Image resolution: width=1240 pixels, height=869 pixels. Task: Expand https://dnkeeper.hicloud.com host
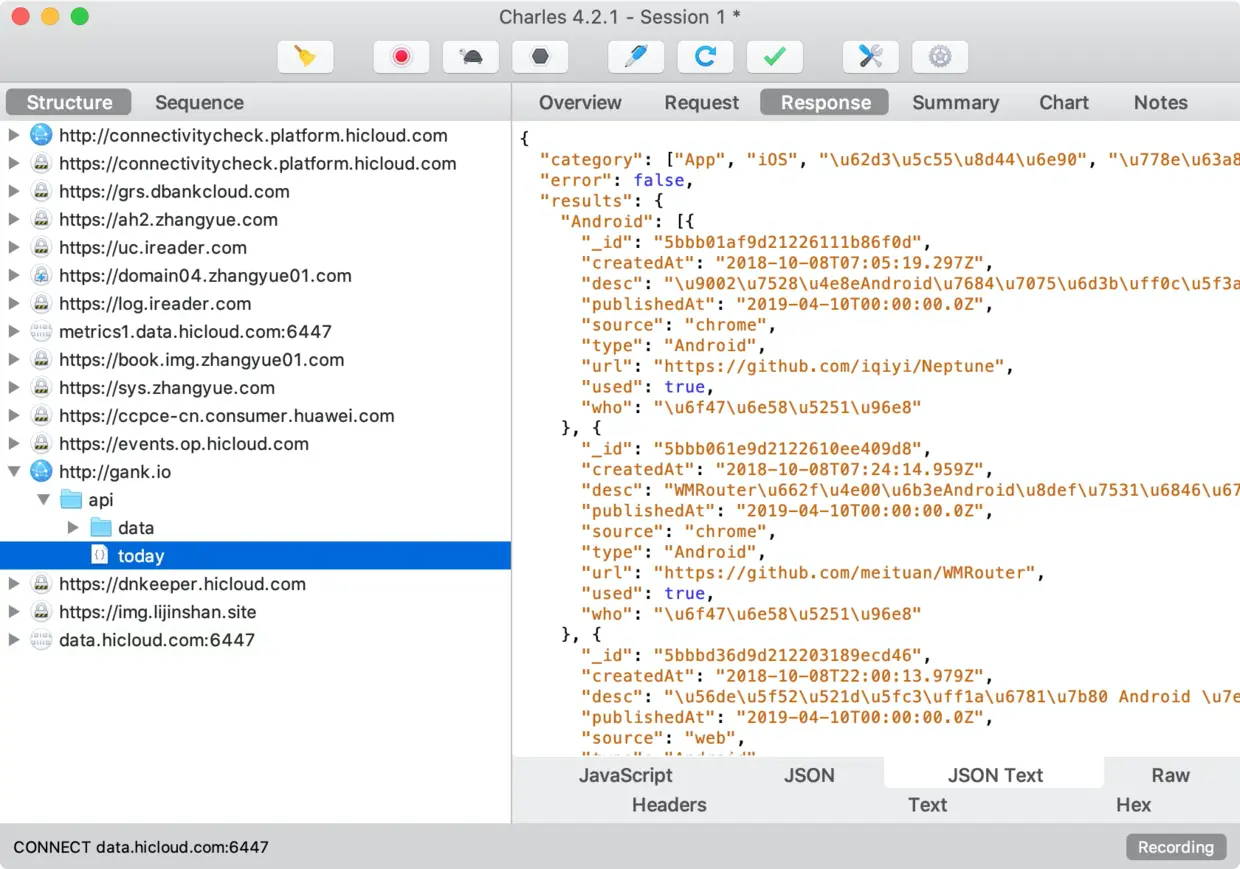14,583
